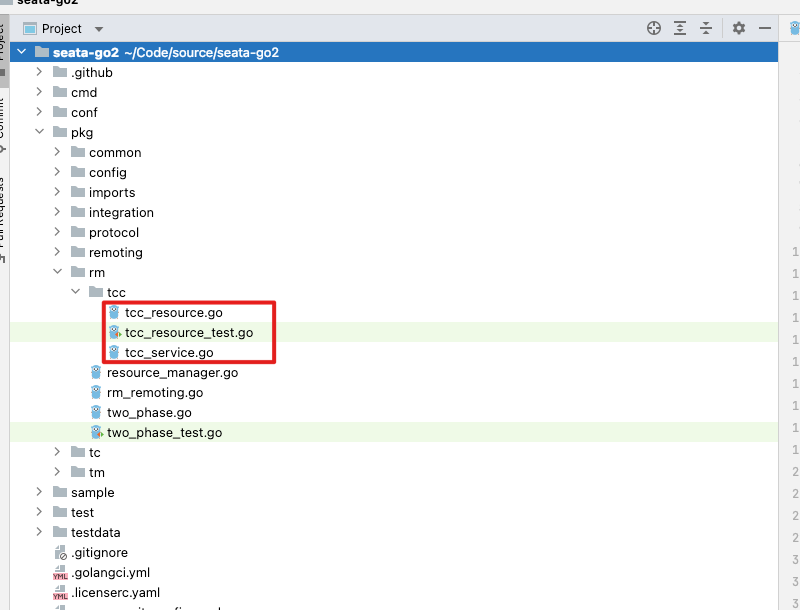The width and height of the screenshot is (800, 610).
Task: Click the gopher icon of tcc_resource.go
Action: pyautogui.click(x=114, y=312)
